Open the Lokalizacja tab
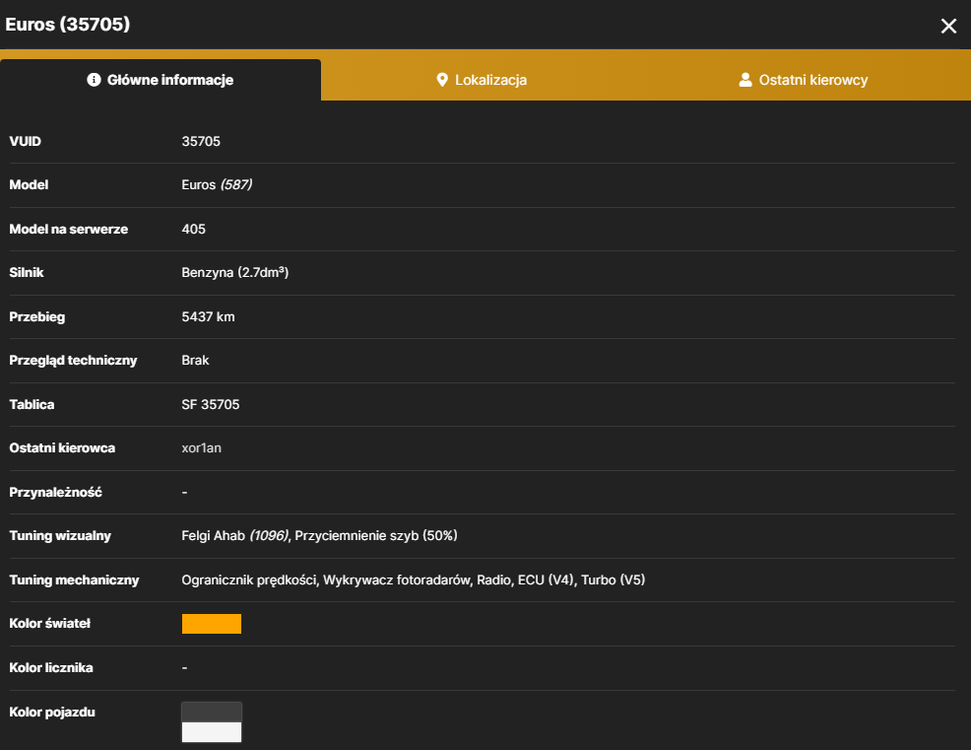Viewport: 971px width, 750px height. tap(482, 80)
